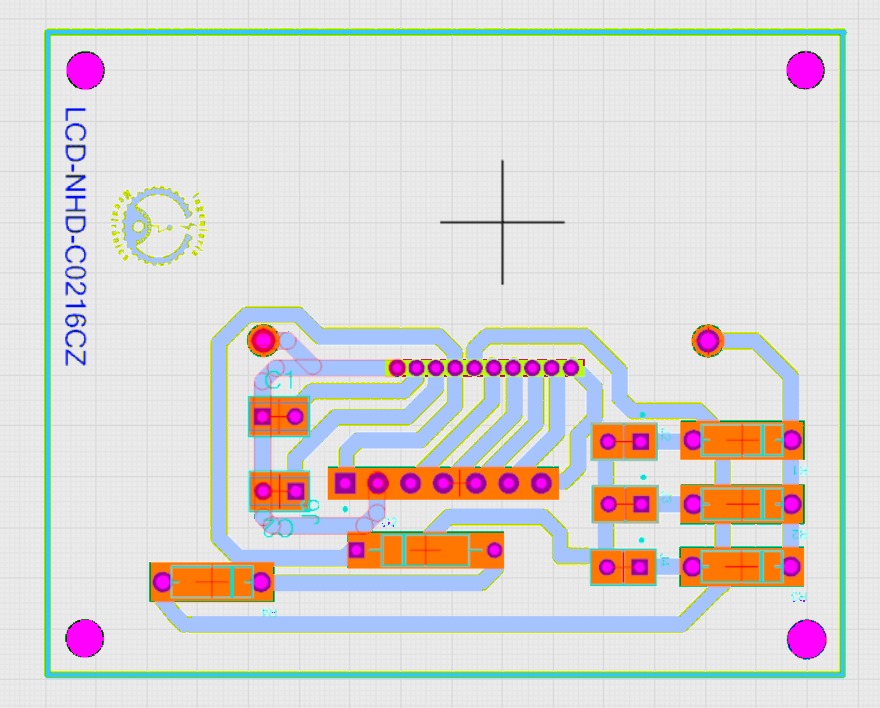
Task: Click the top resistor in the right column
Action: coord(741,440)
